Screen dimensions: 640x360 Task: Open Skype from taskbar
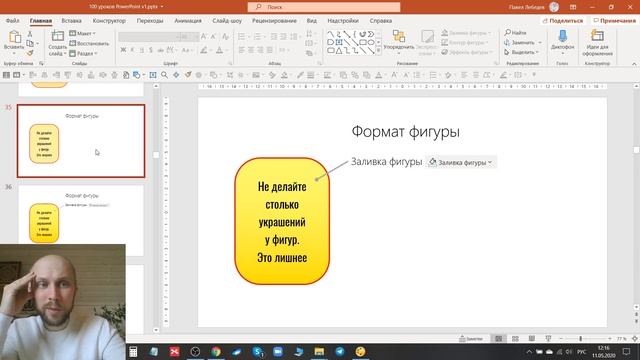(x=258, y=351)
